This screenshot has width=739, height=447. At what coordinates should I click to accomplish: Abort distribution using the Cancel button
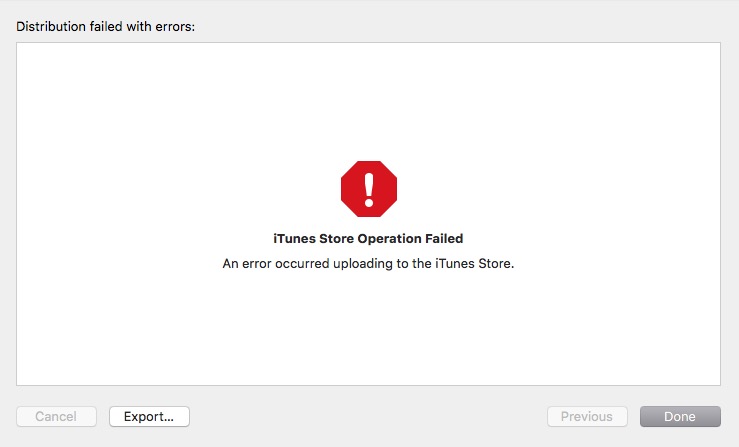[x=57, y=416]
